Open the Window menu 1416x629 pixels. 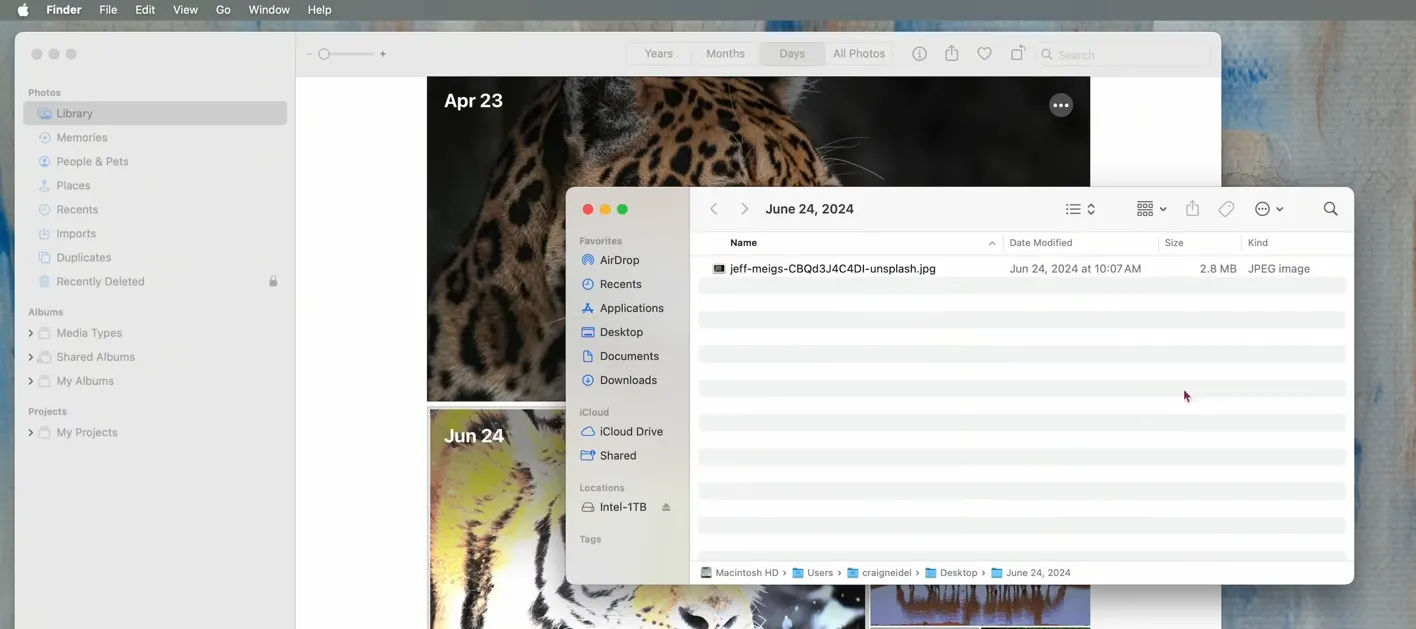click(x=269, y=10)
